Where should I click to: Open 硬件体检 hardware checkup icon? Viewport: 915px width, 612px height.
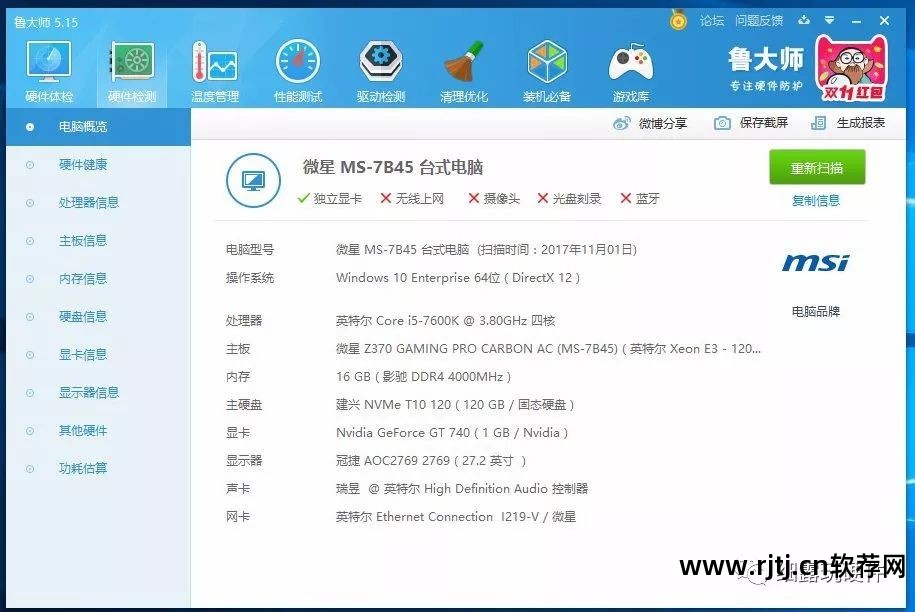[x=48, y=70]
